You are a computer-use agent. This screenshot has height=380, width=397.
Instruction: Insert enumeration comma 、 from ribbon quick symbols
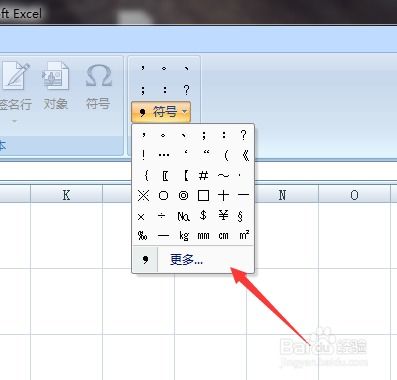click(x=186, y=68)
